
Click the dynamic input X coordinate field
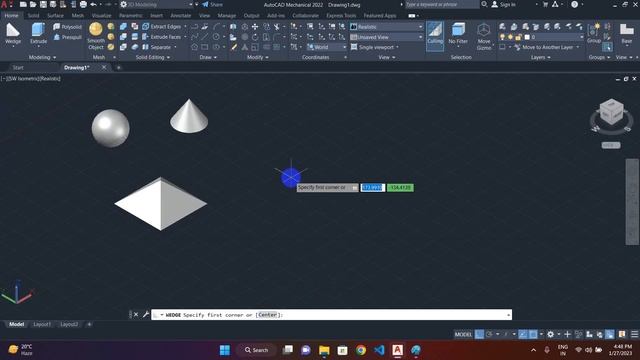pyautogui.click(x=372, y=187)
